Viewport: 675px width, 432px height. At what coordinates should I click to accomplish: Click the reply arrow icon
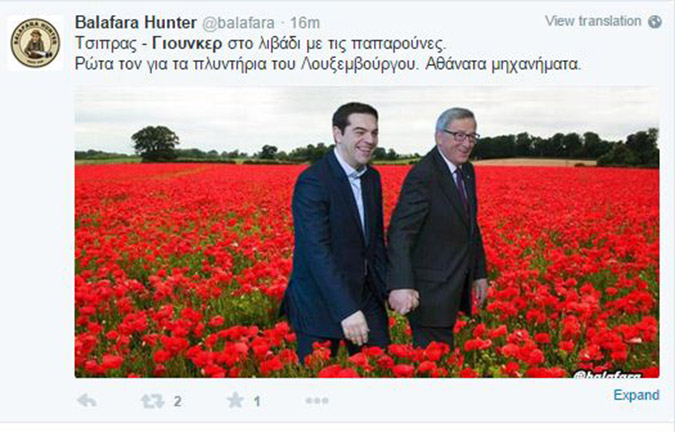pyautogui.click(x=87, y=401)
